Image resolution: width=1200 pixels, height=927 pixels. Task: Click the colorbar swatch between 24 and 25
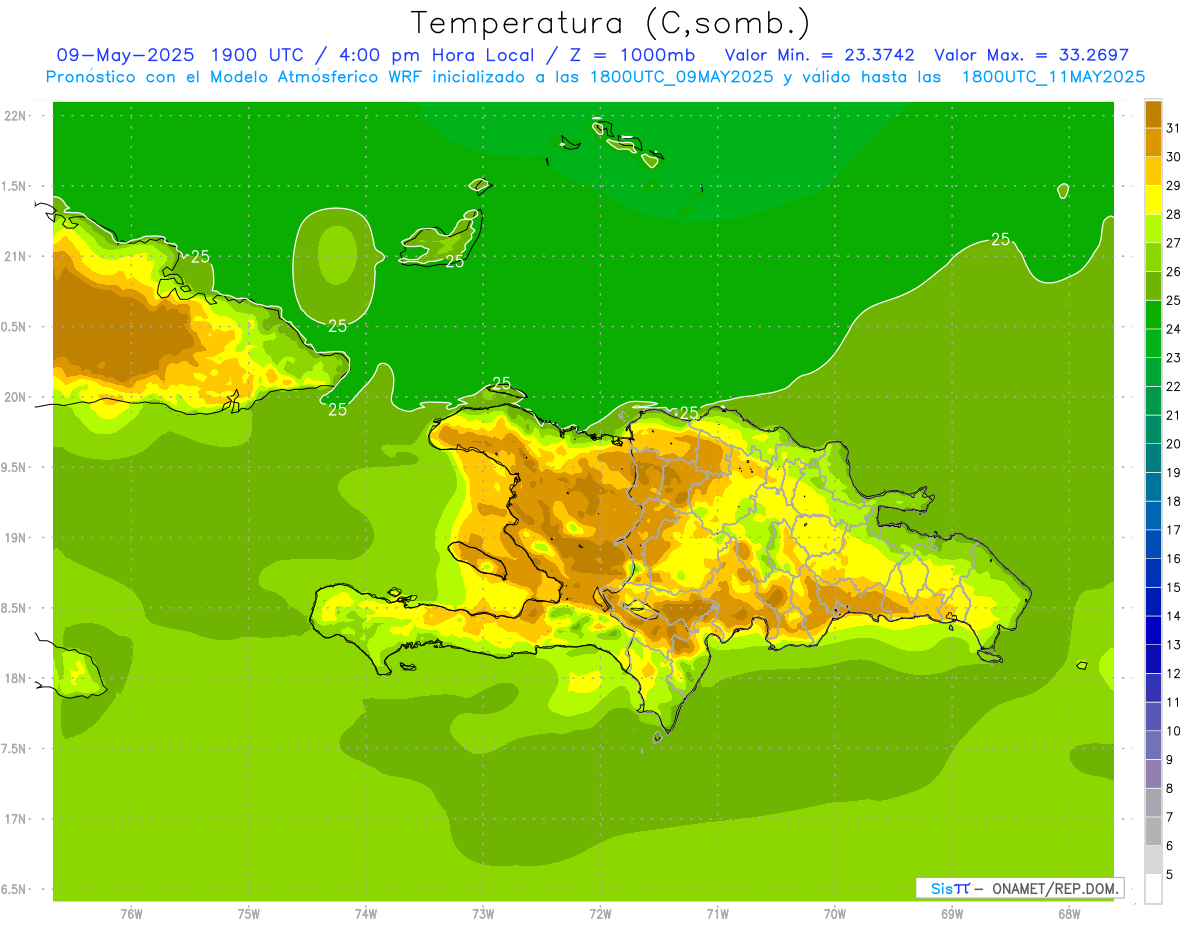[x=1153, y=315]
